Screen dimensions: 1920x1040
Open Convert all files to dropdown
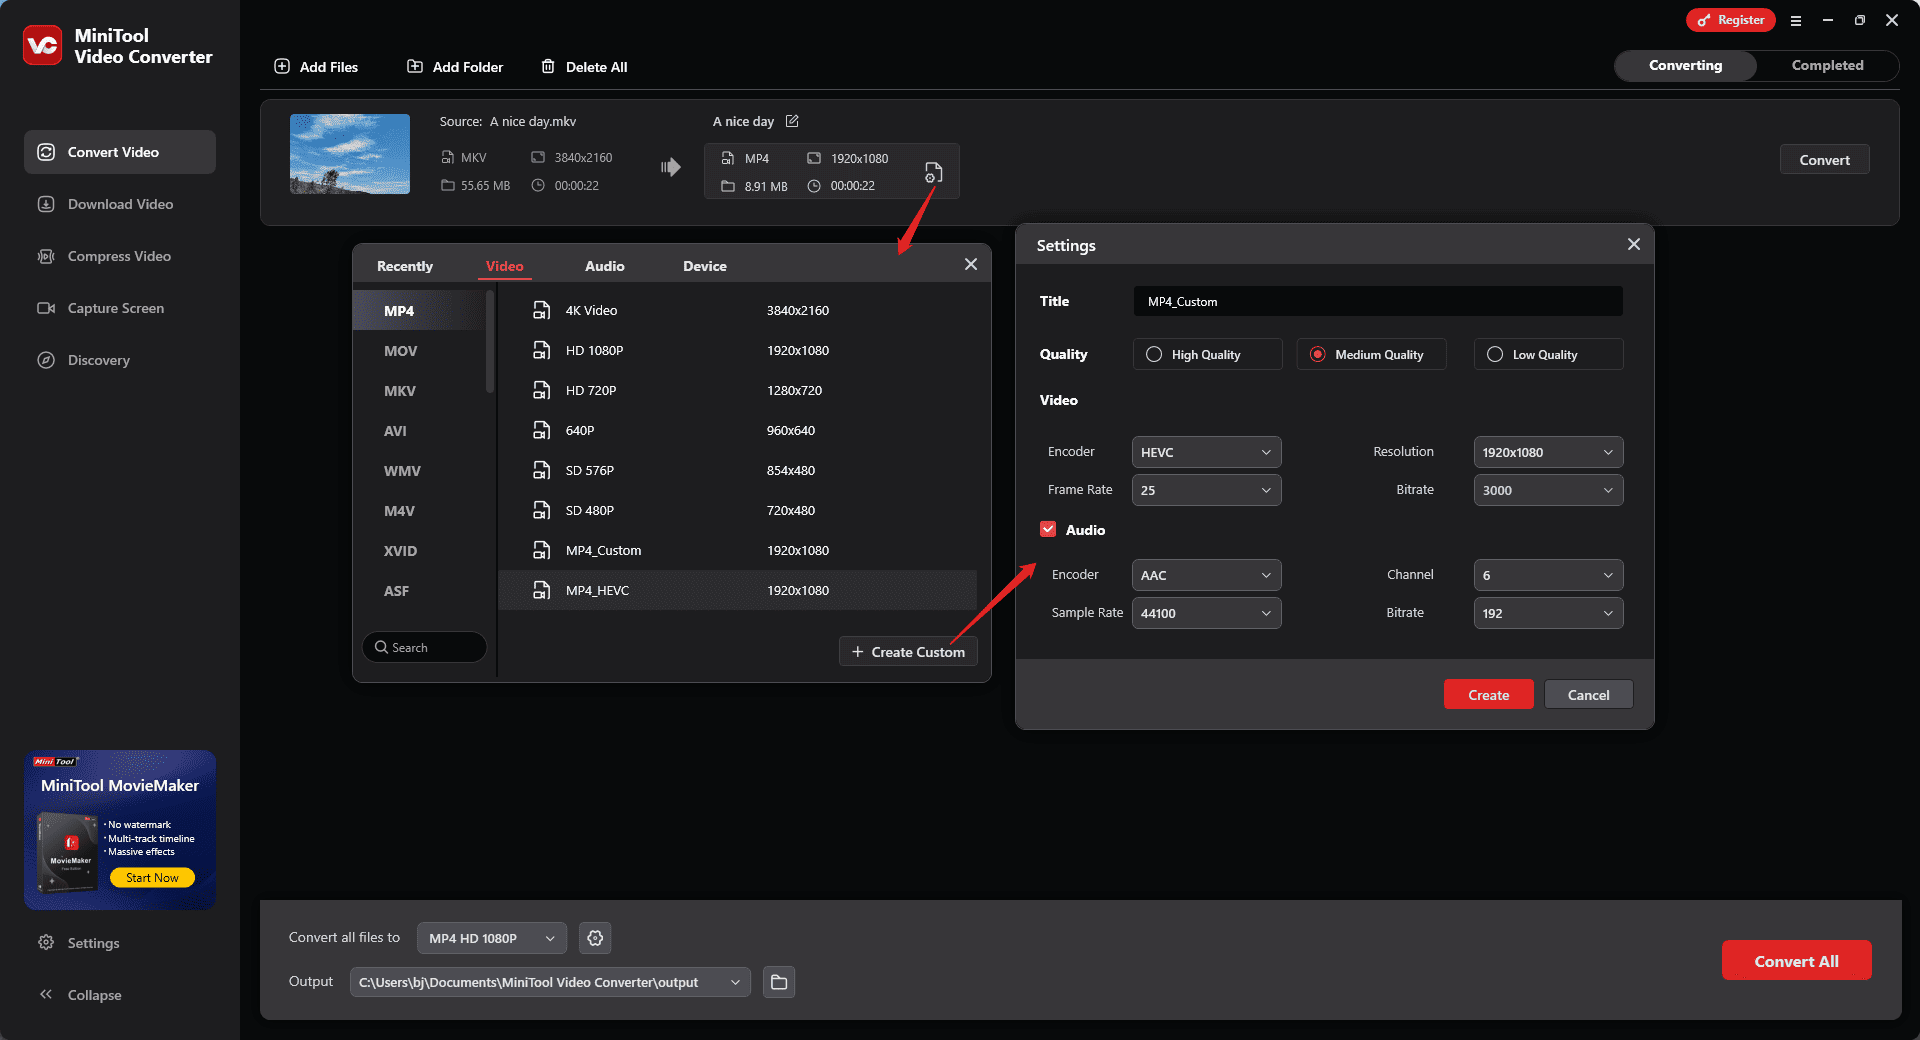492,938
